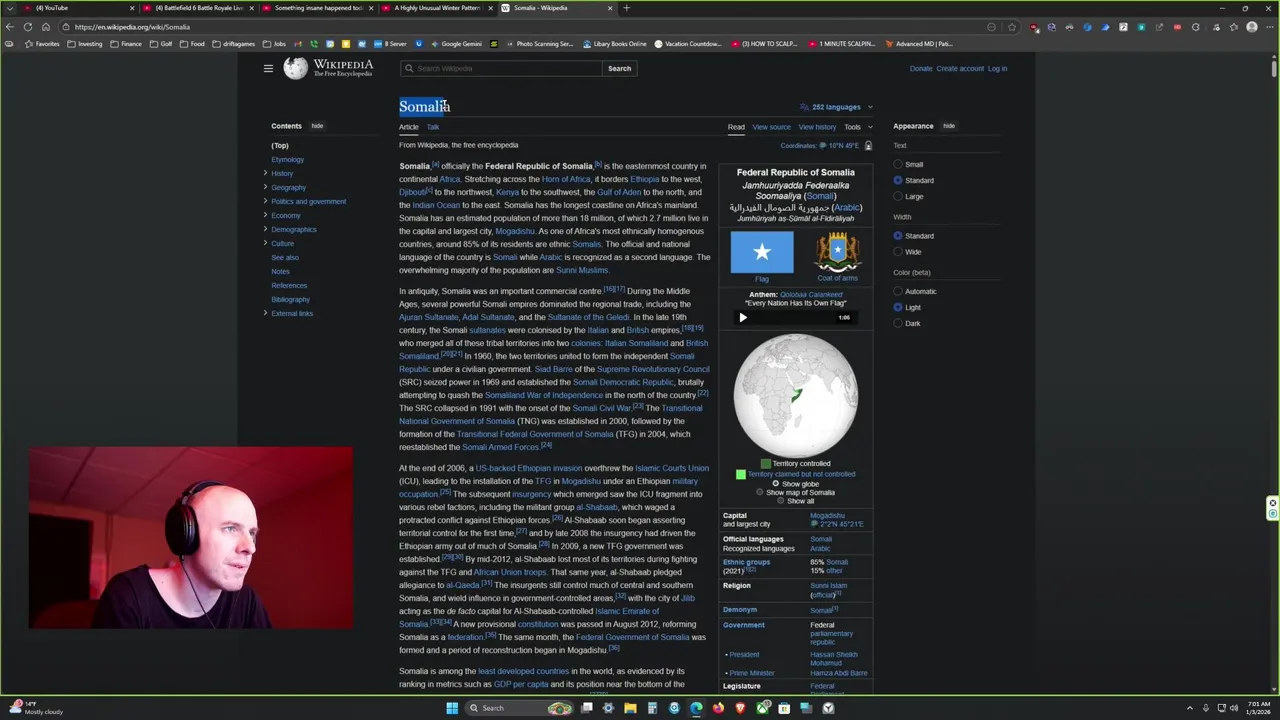Switch to A Highly Unusual Winter Pattern tab
Viewport: 1280px width, 720px height.
click(437, 8)
